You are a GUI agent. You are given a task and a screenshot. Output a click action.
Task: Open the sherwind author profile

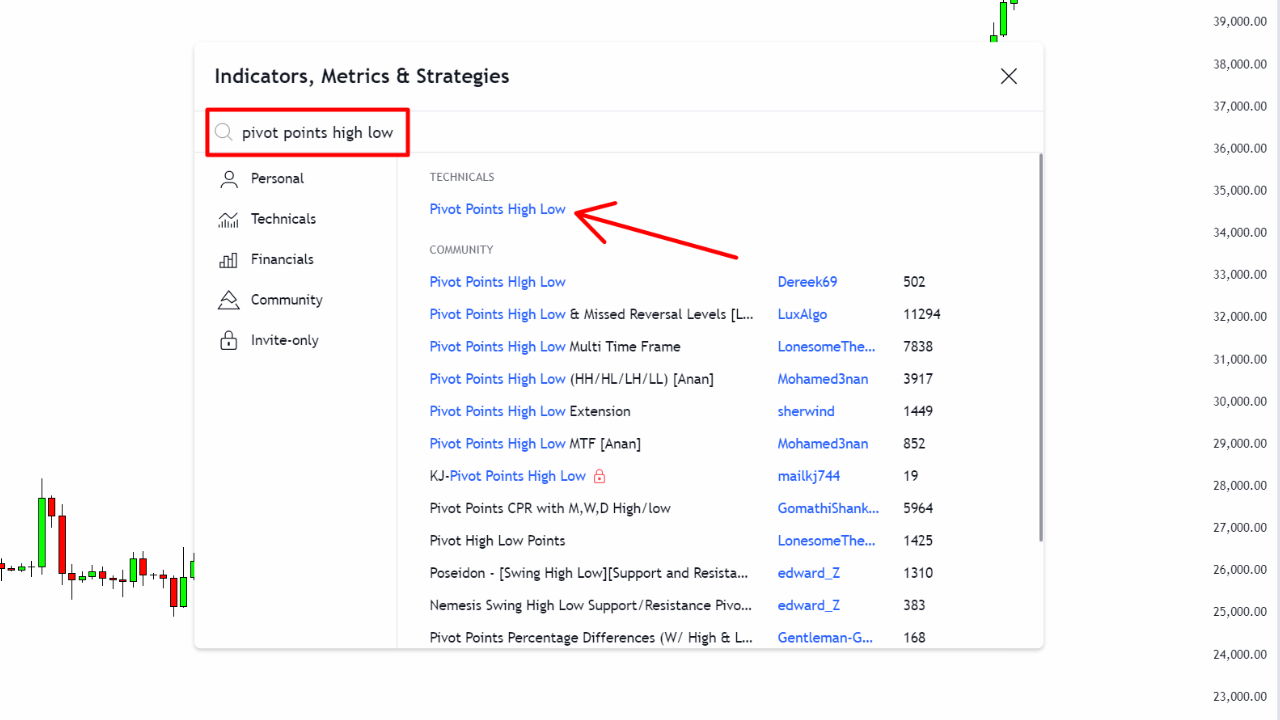tap(806, 411)
